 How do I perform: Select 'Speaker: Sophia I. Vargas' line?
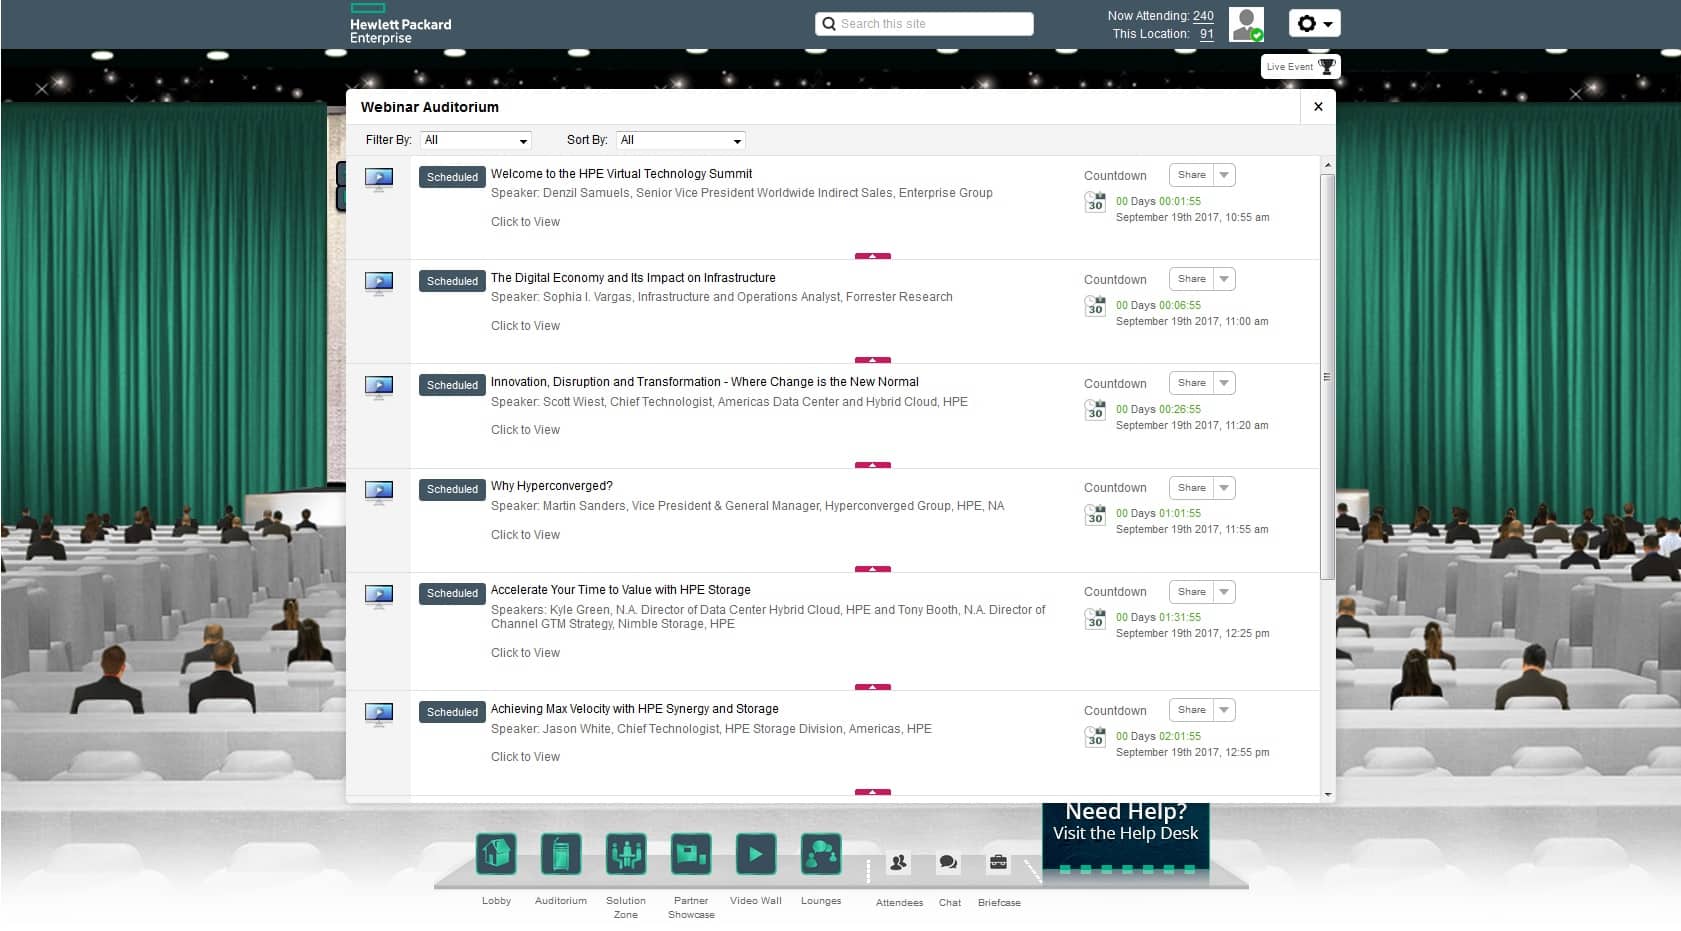click(x=721, y=297)
